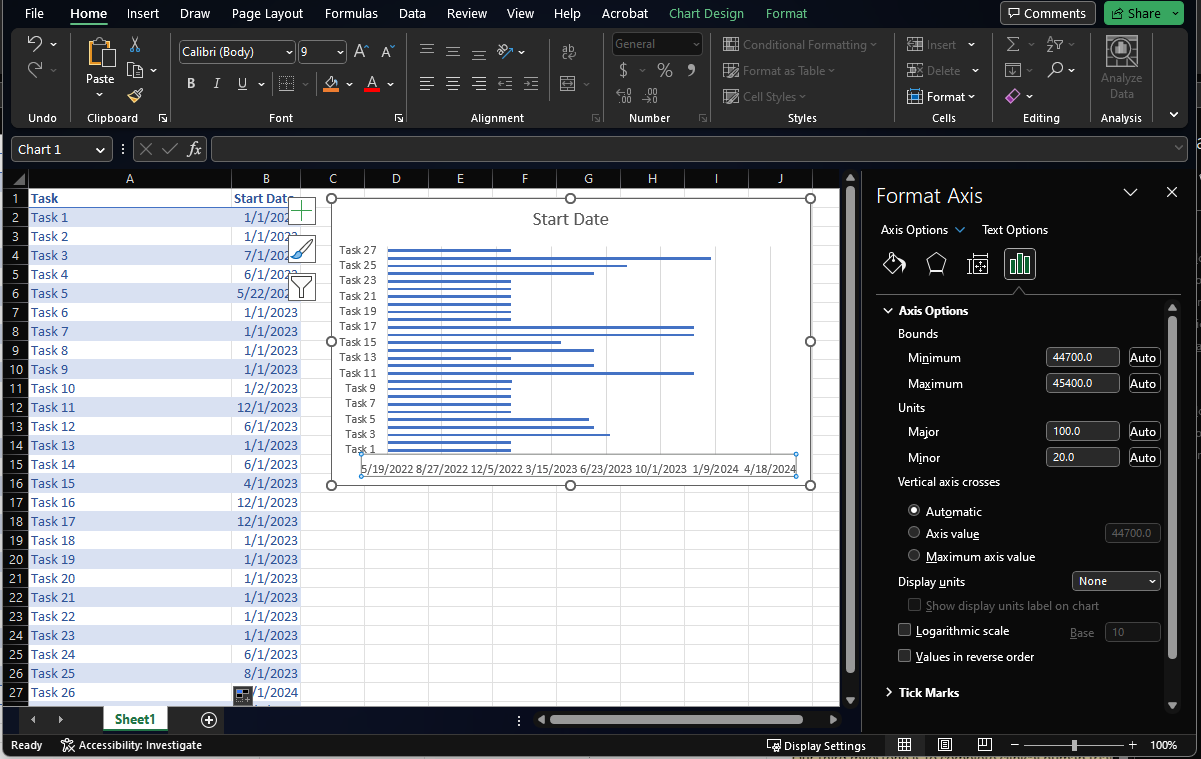Check Values in reverse order

pyautogui.click(x=905, y=656)
